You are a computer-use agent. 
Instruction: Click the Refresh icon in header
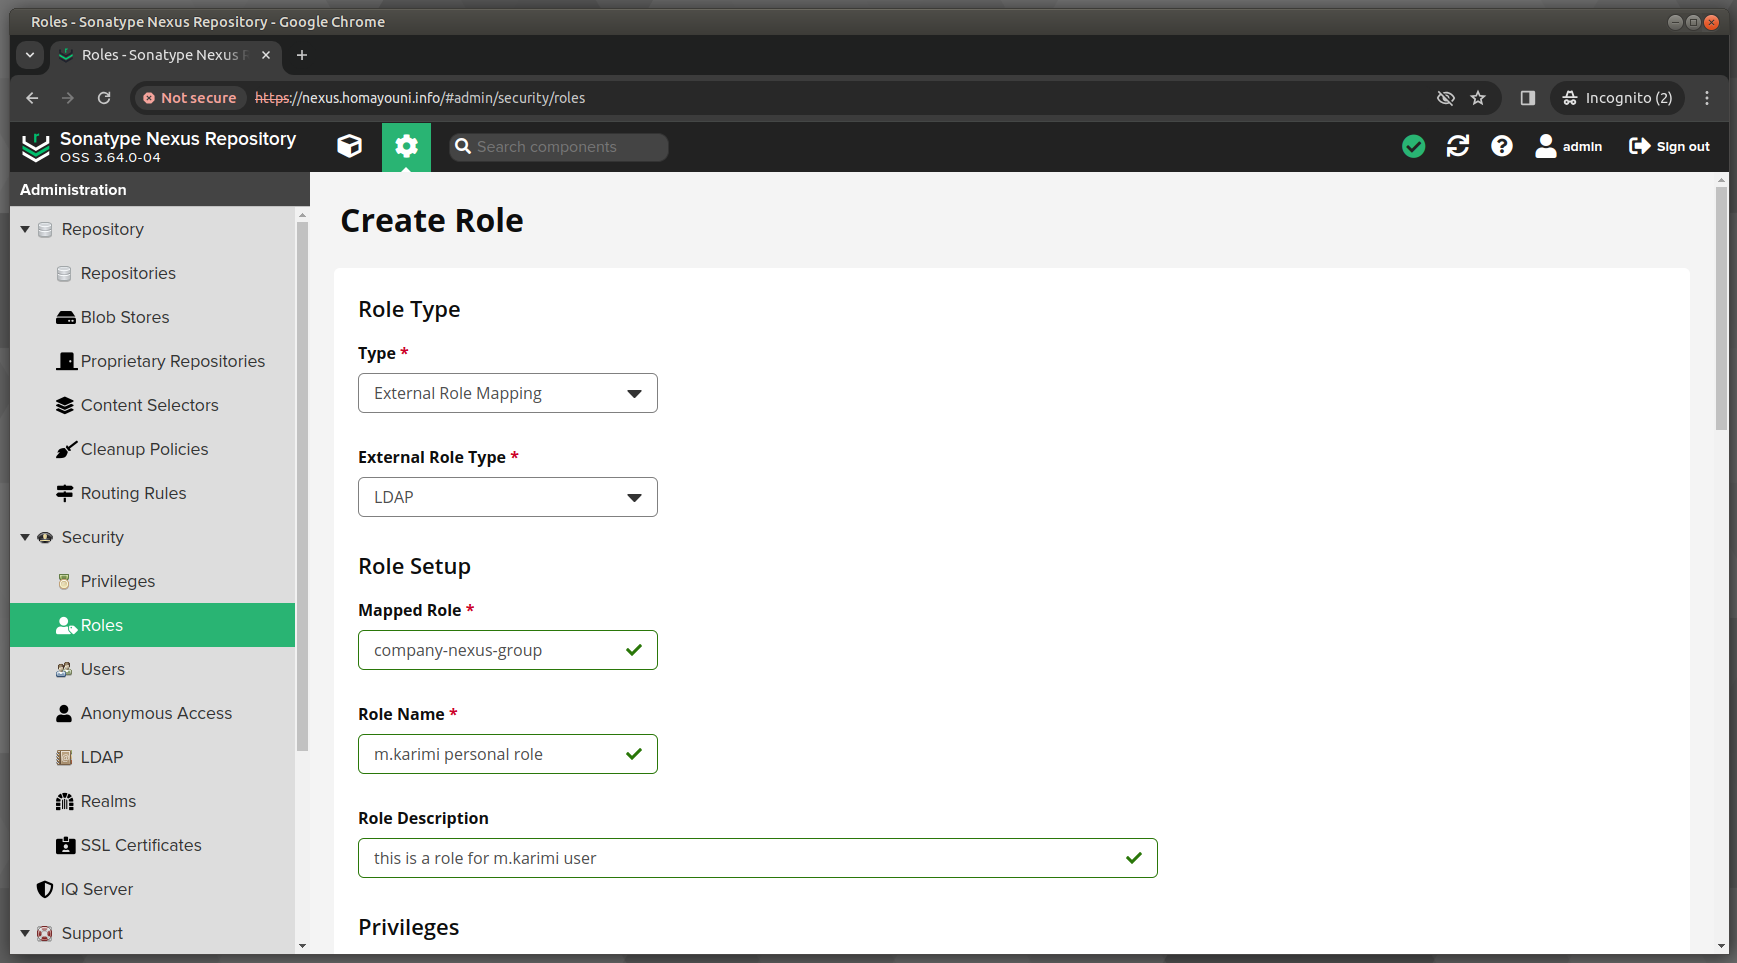(1458, 147)
